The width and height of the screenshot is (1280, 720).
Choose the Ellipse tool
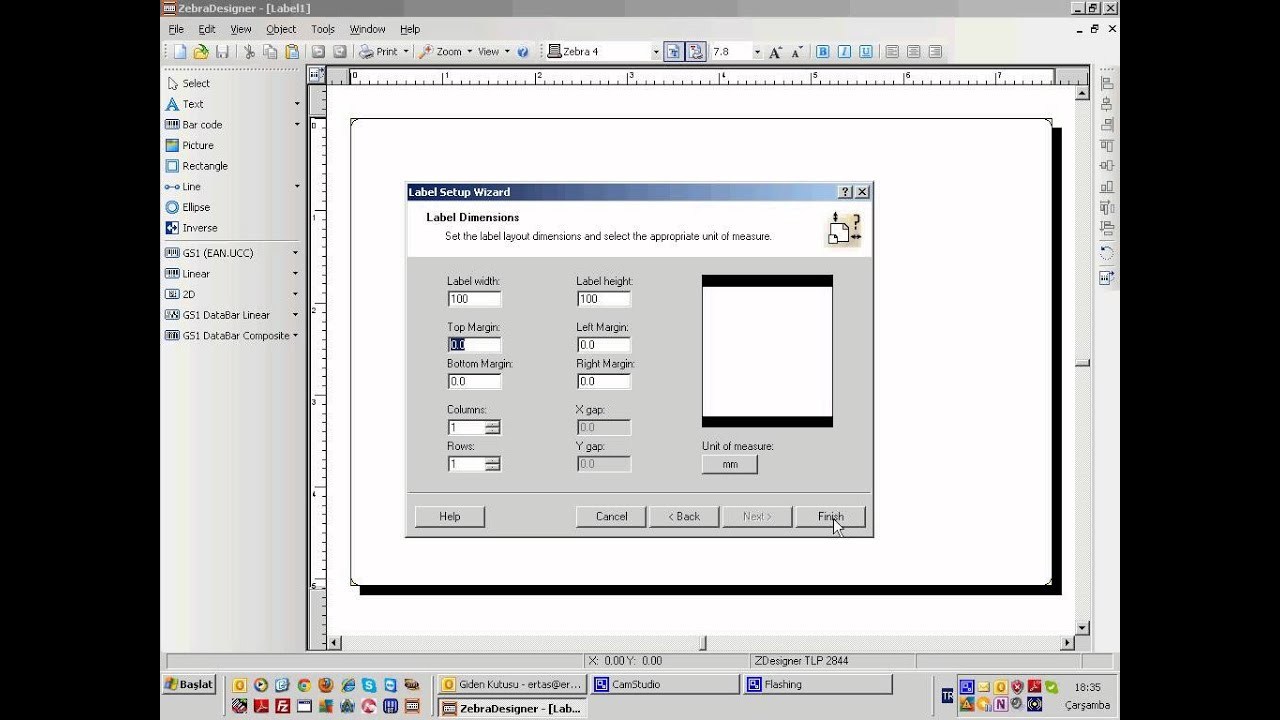[x=188, y=207]
